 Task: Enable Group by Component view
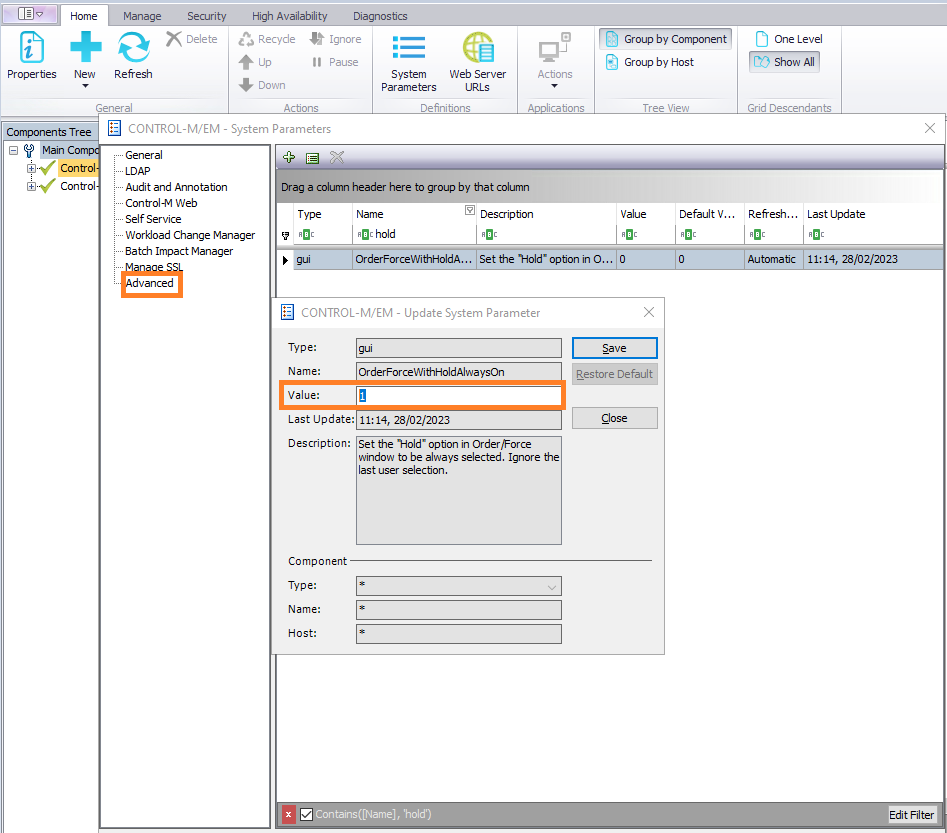coord(666,39)
